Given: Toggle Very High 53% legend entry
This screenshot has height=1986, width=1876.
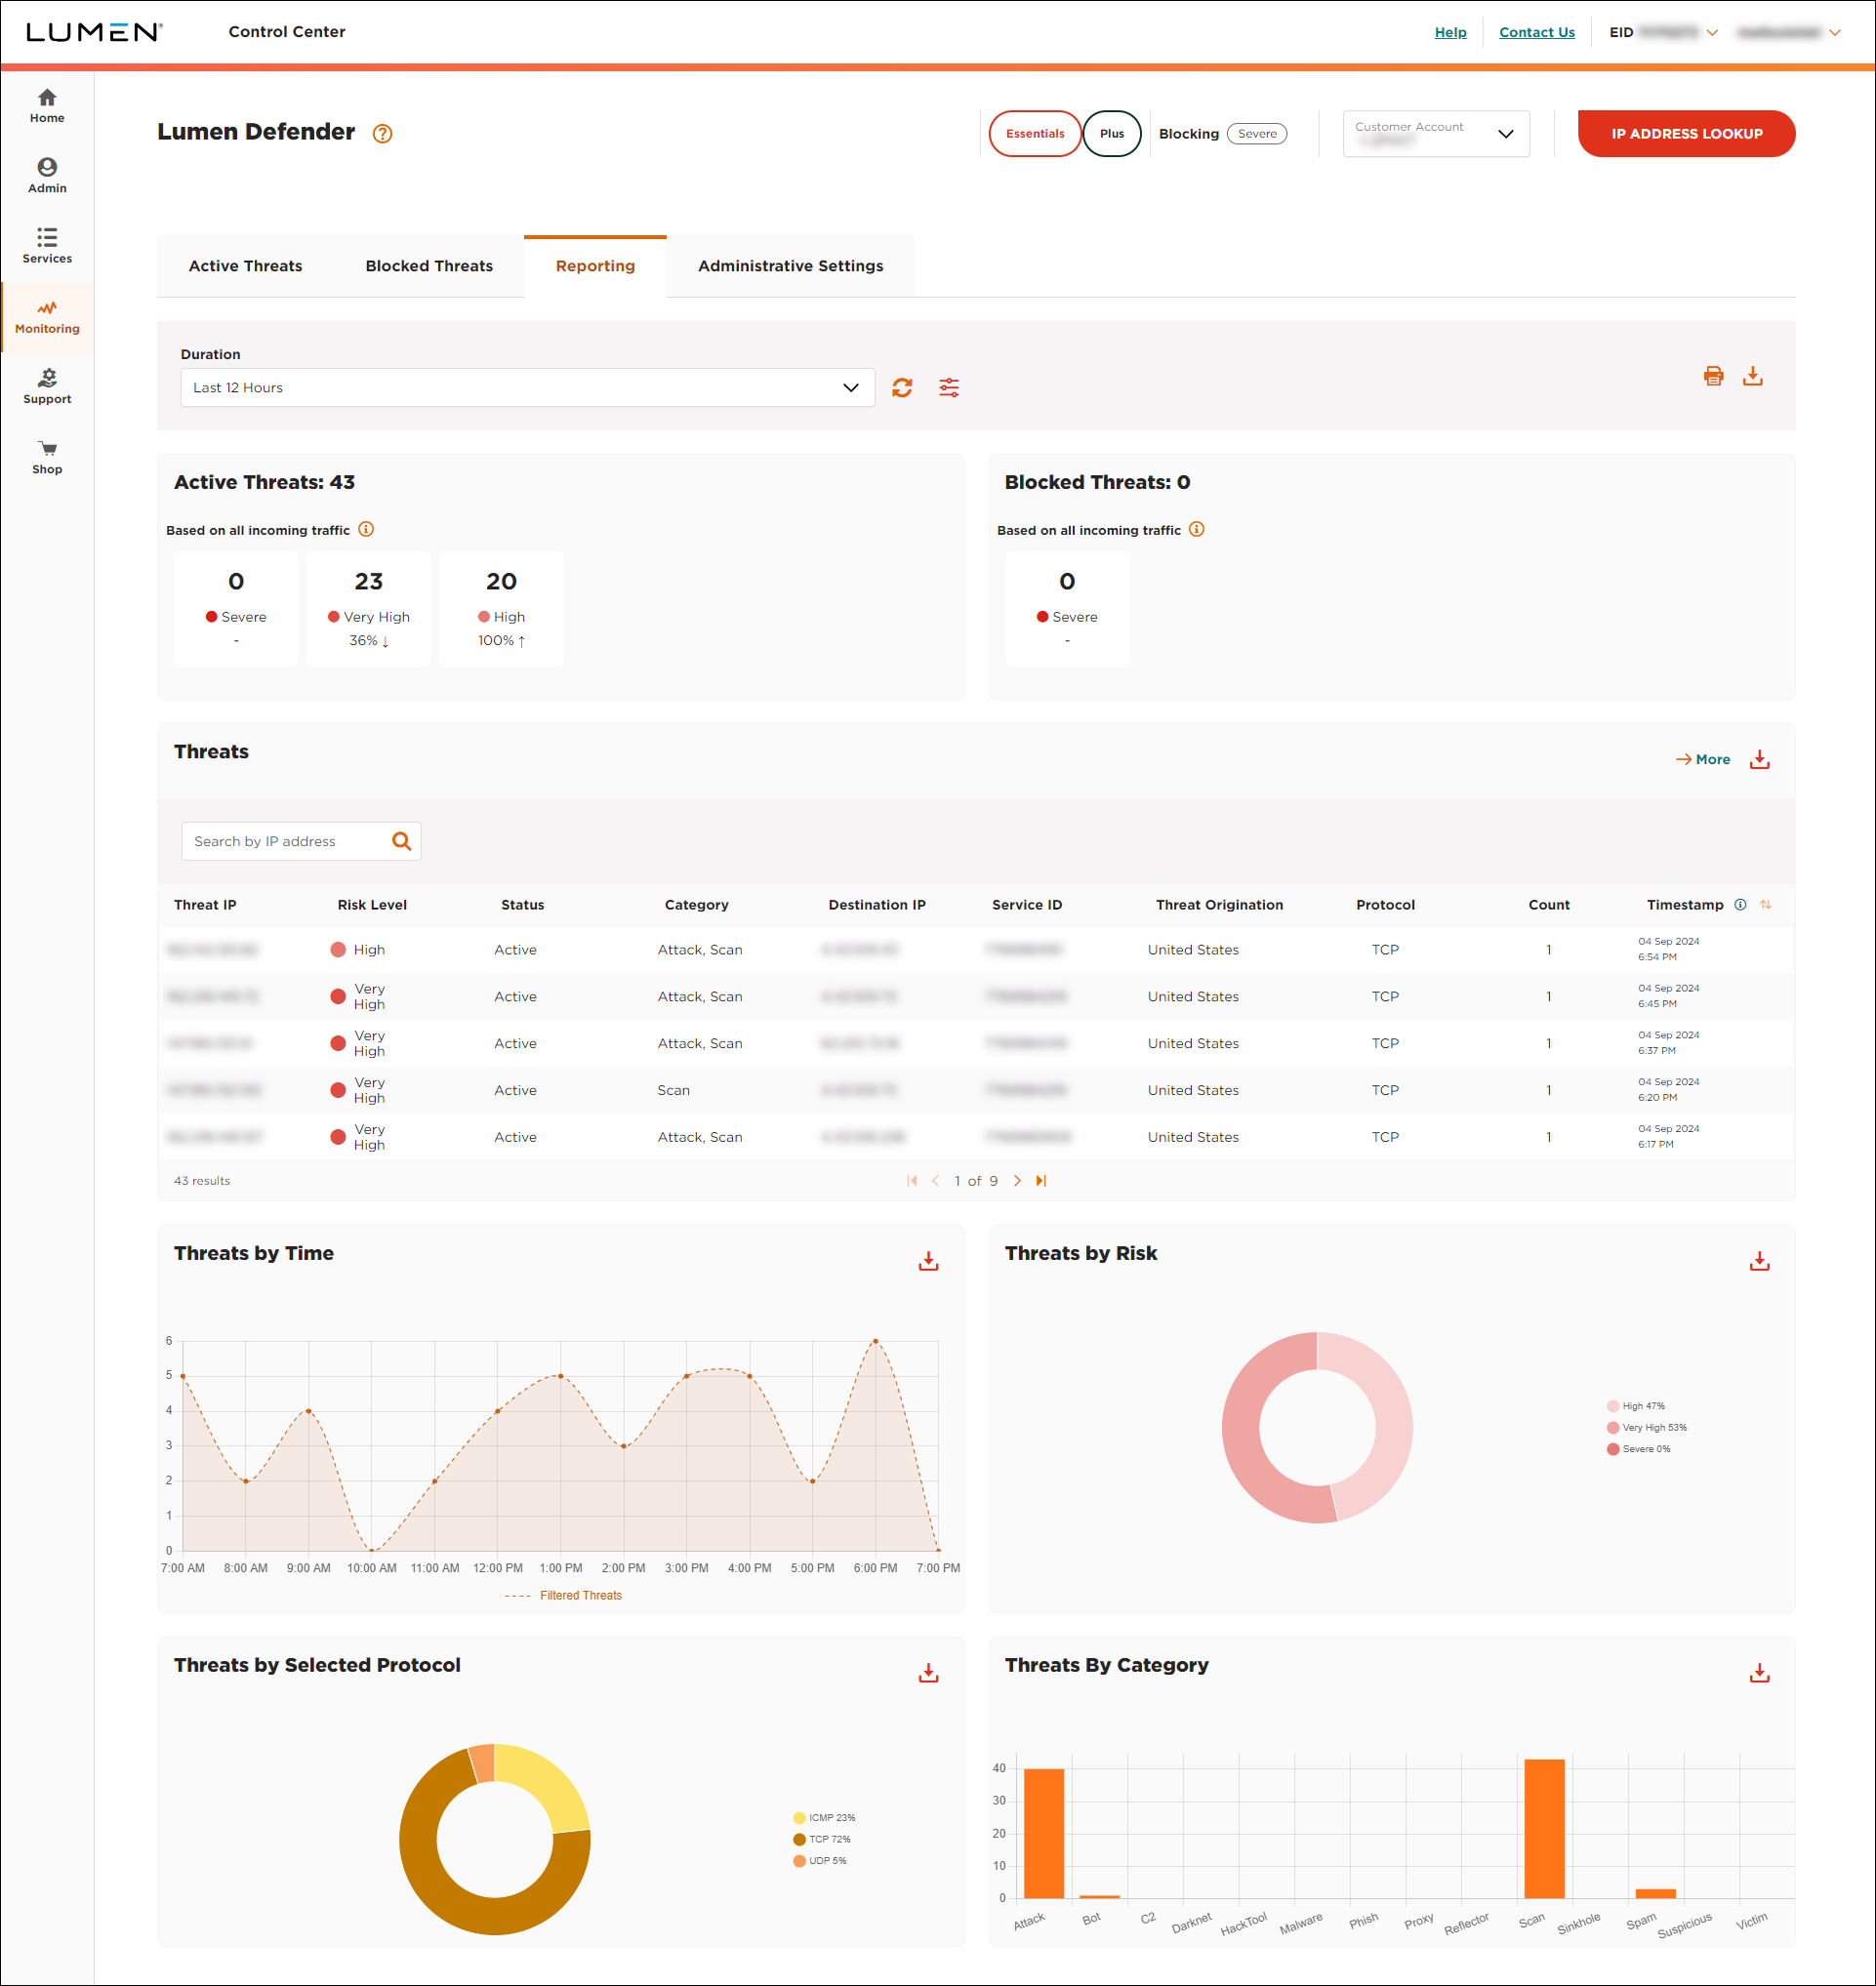Looking at the screenshot, I should pos(1647,1428).
